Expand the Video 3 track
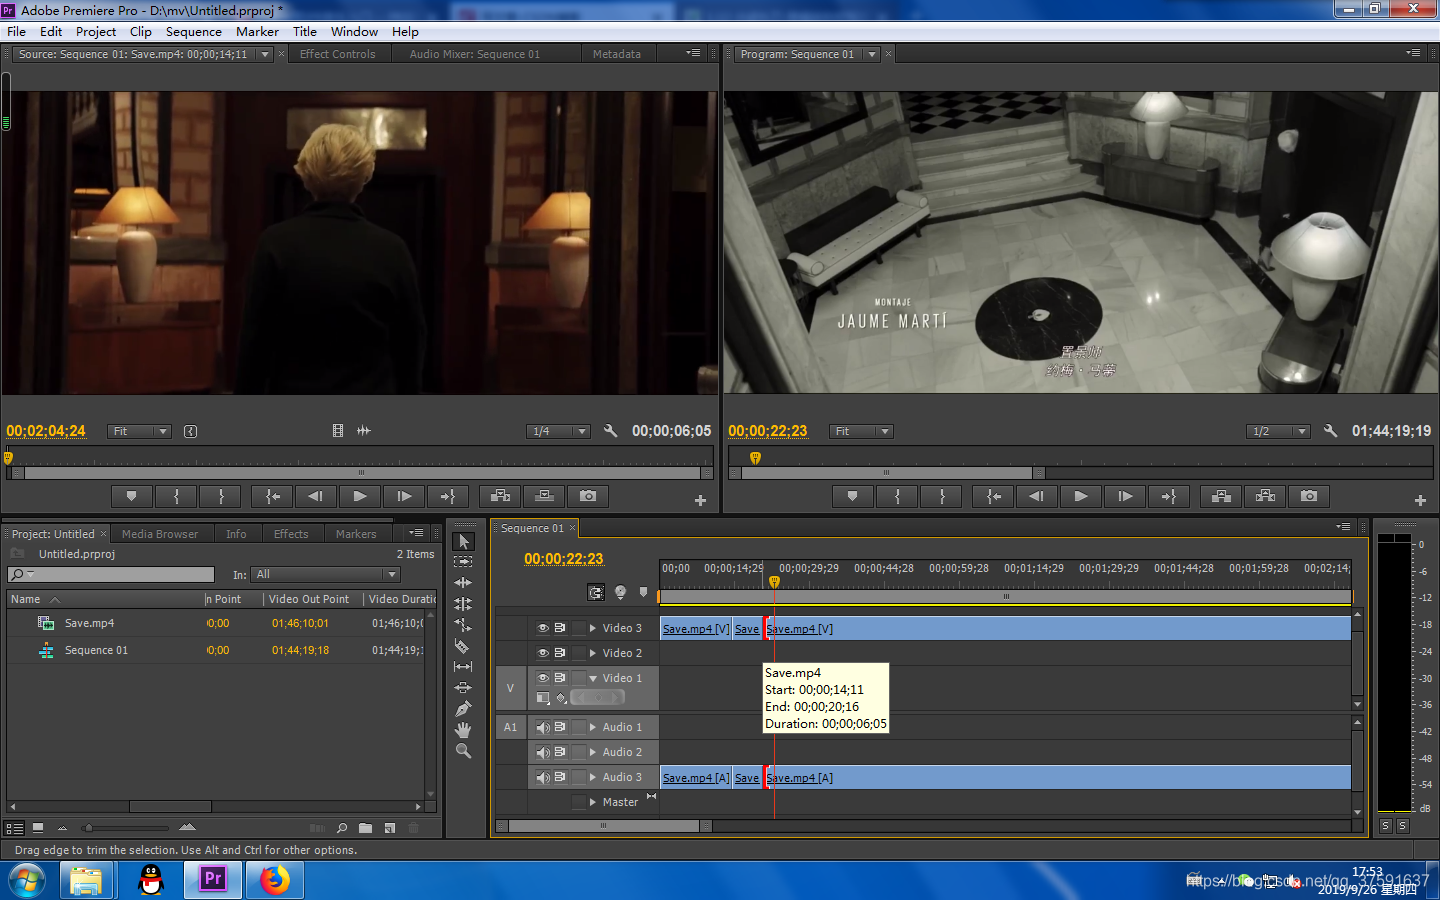1440x900 pixels. coord(593,628)
